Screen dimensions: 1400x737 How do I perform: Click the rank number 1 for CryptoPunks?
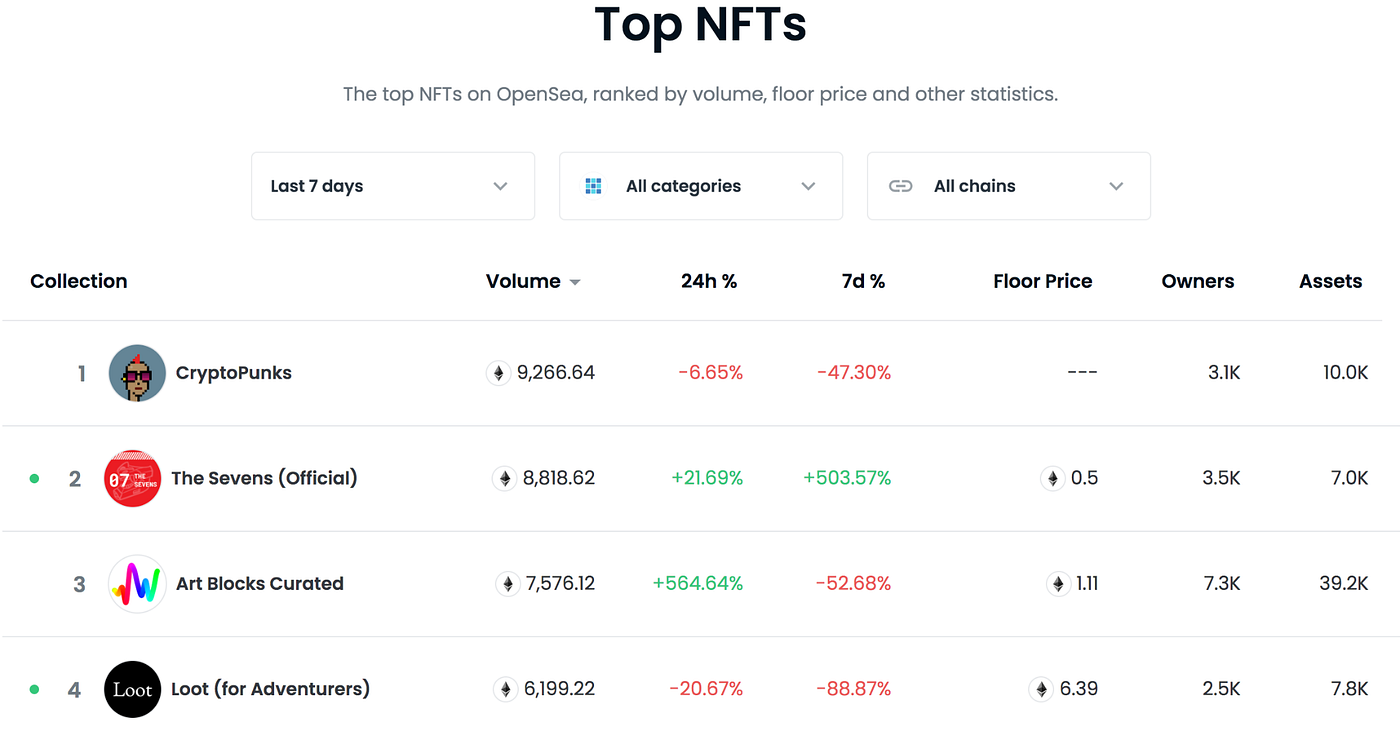(x=82, y=374)
